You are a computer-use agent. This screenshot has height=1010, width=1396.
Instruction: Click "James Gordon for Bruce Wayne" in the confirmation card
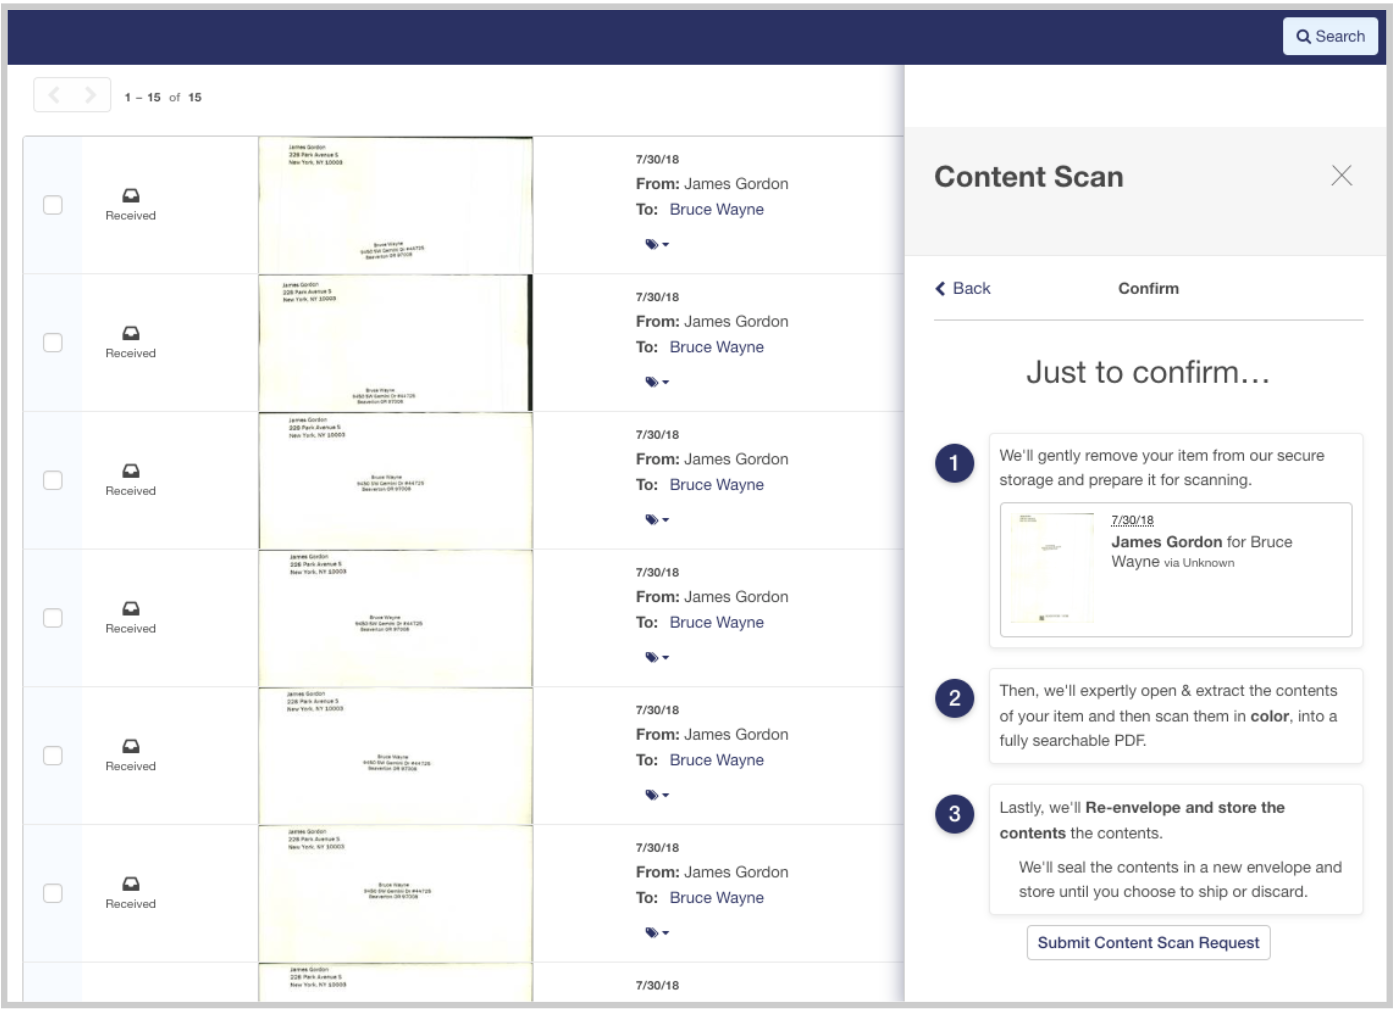(x=1201, y=552)
